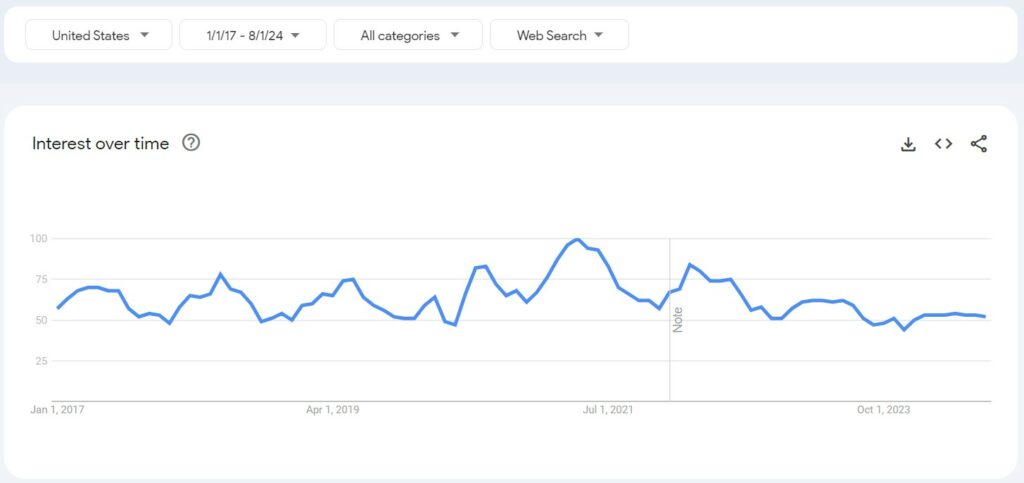Click the 50 value on the y-axis
1024x483 pixels.
click(41, 320)
